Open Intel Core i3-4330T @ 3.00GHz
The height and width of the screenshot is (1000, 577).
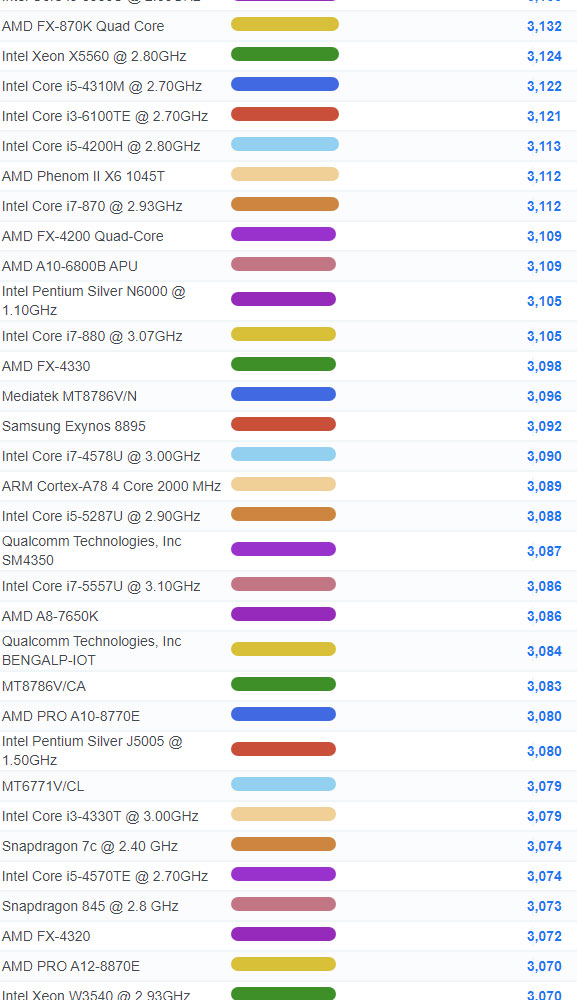pos(100,816)
